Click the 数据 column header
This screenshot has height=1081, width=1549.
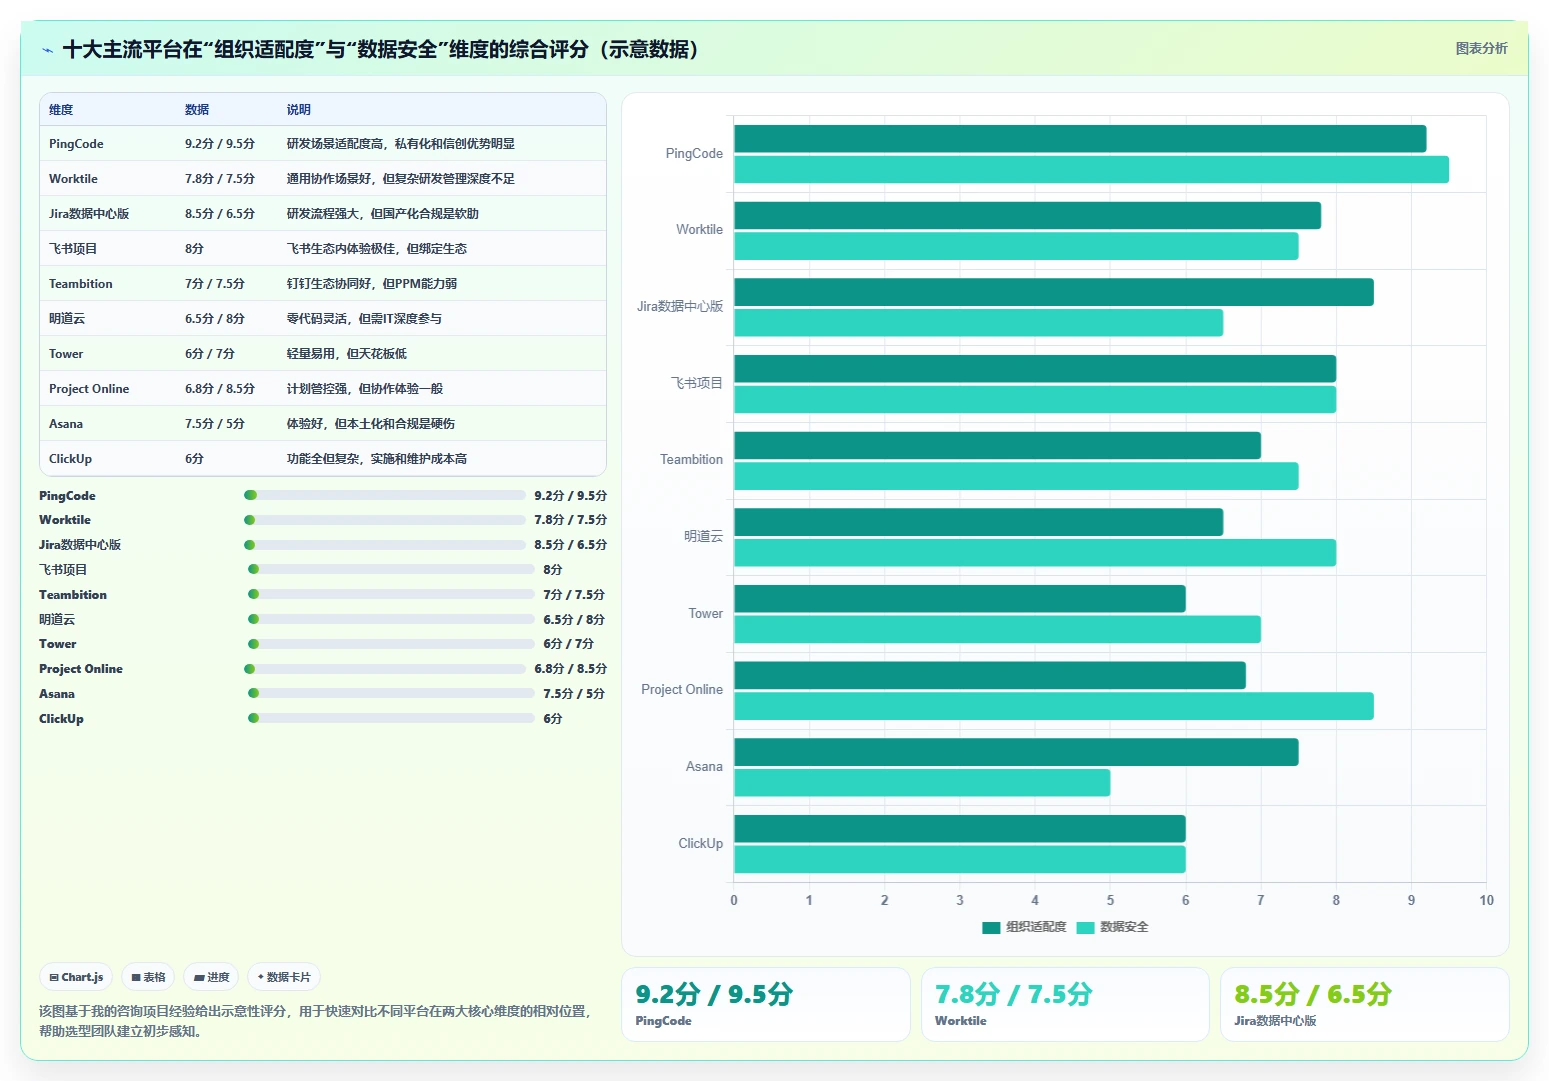tap(197, 110)
